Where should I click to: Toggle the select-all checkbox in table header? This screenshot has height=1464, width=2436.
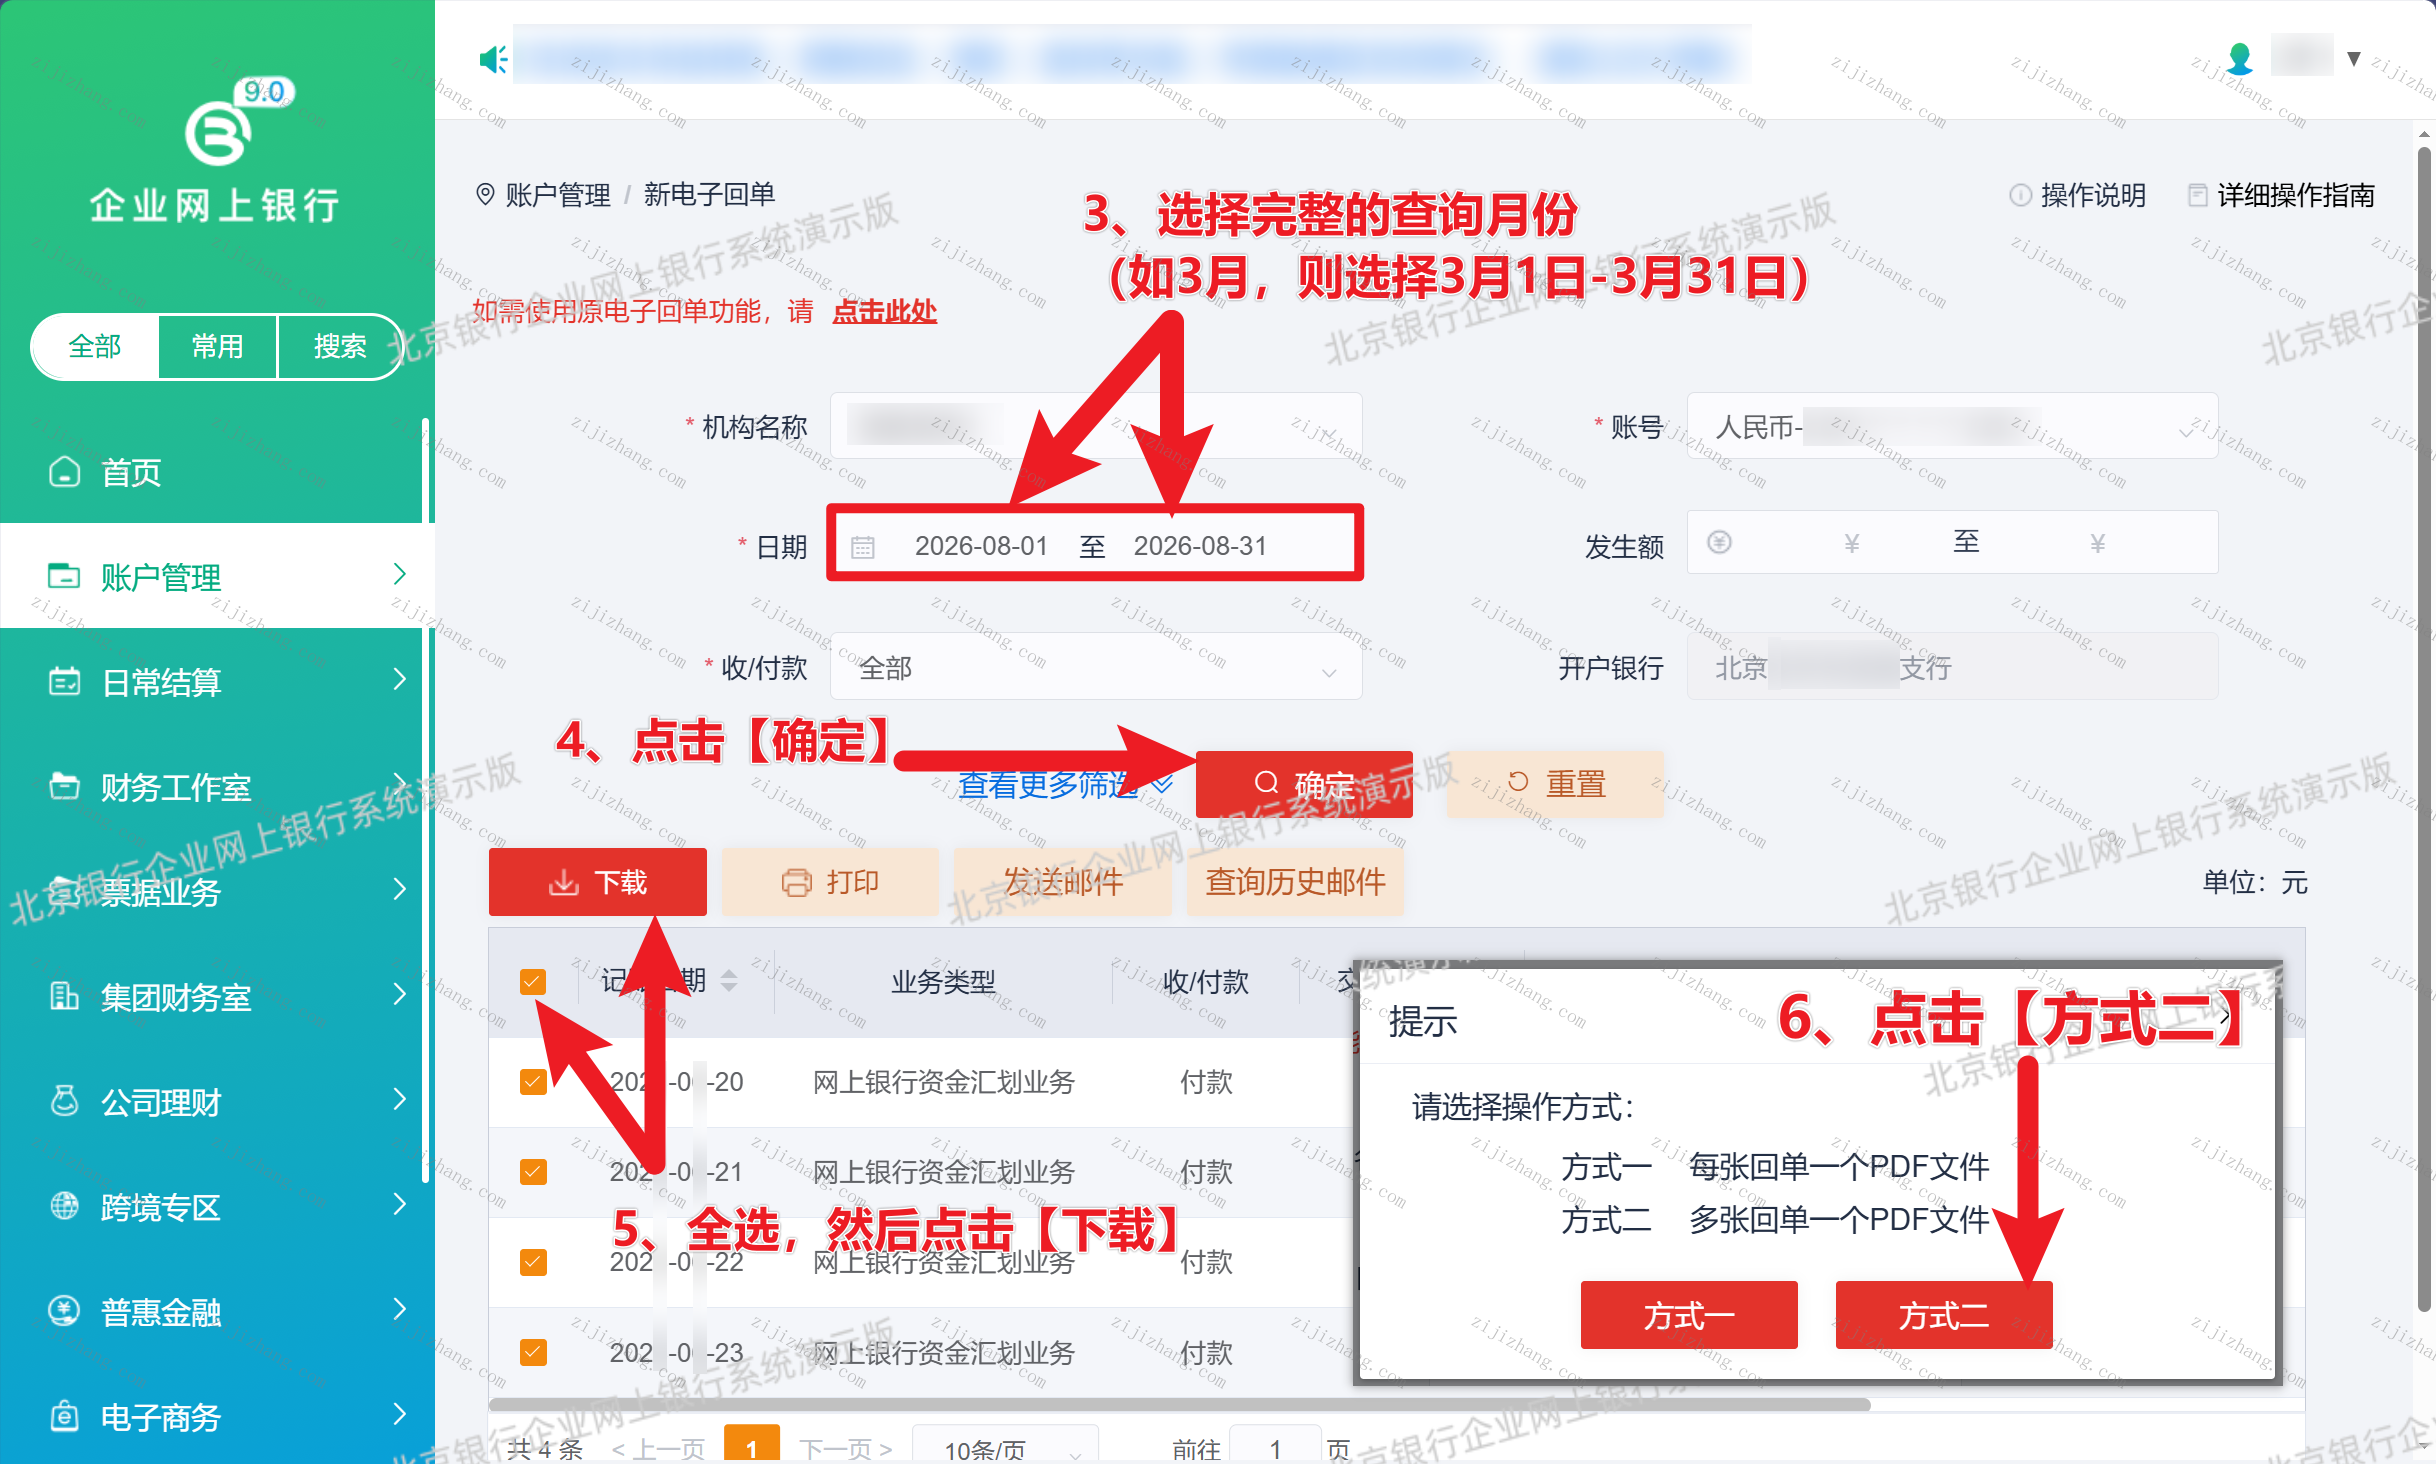pos(533,981)
